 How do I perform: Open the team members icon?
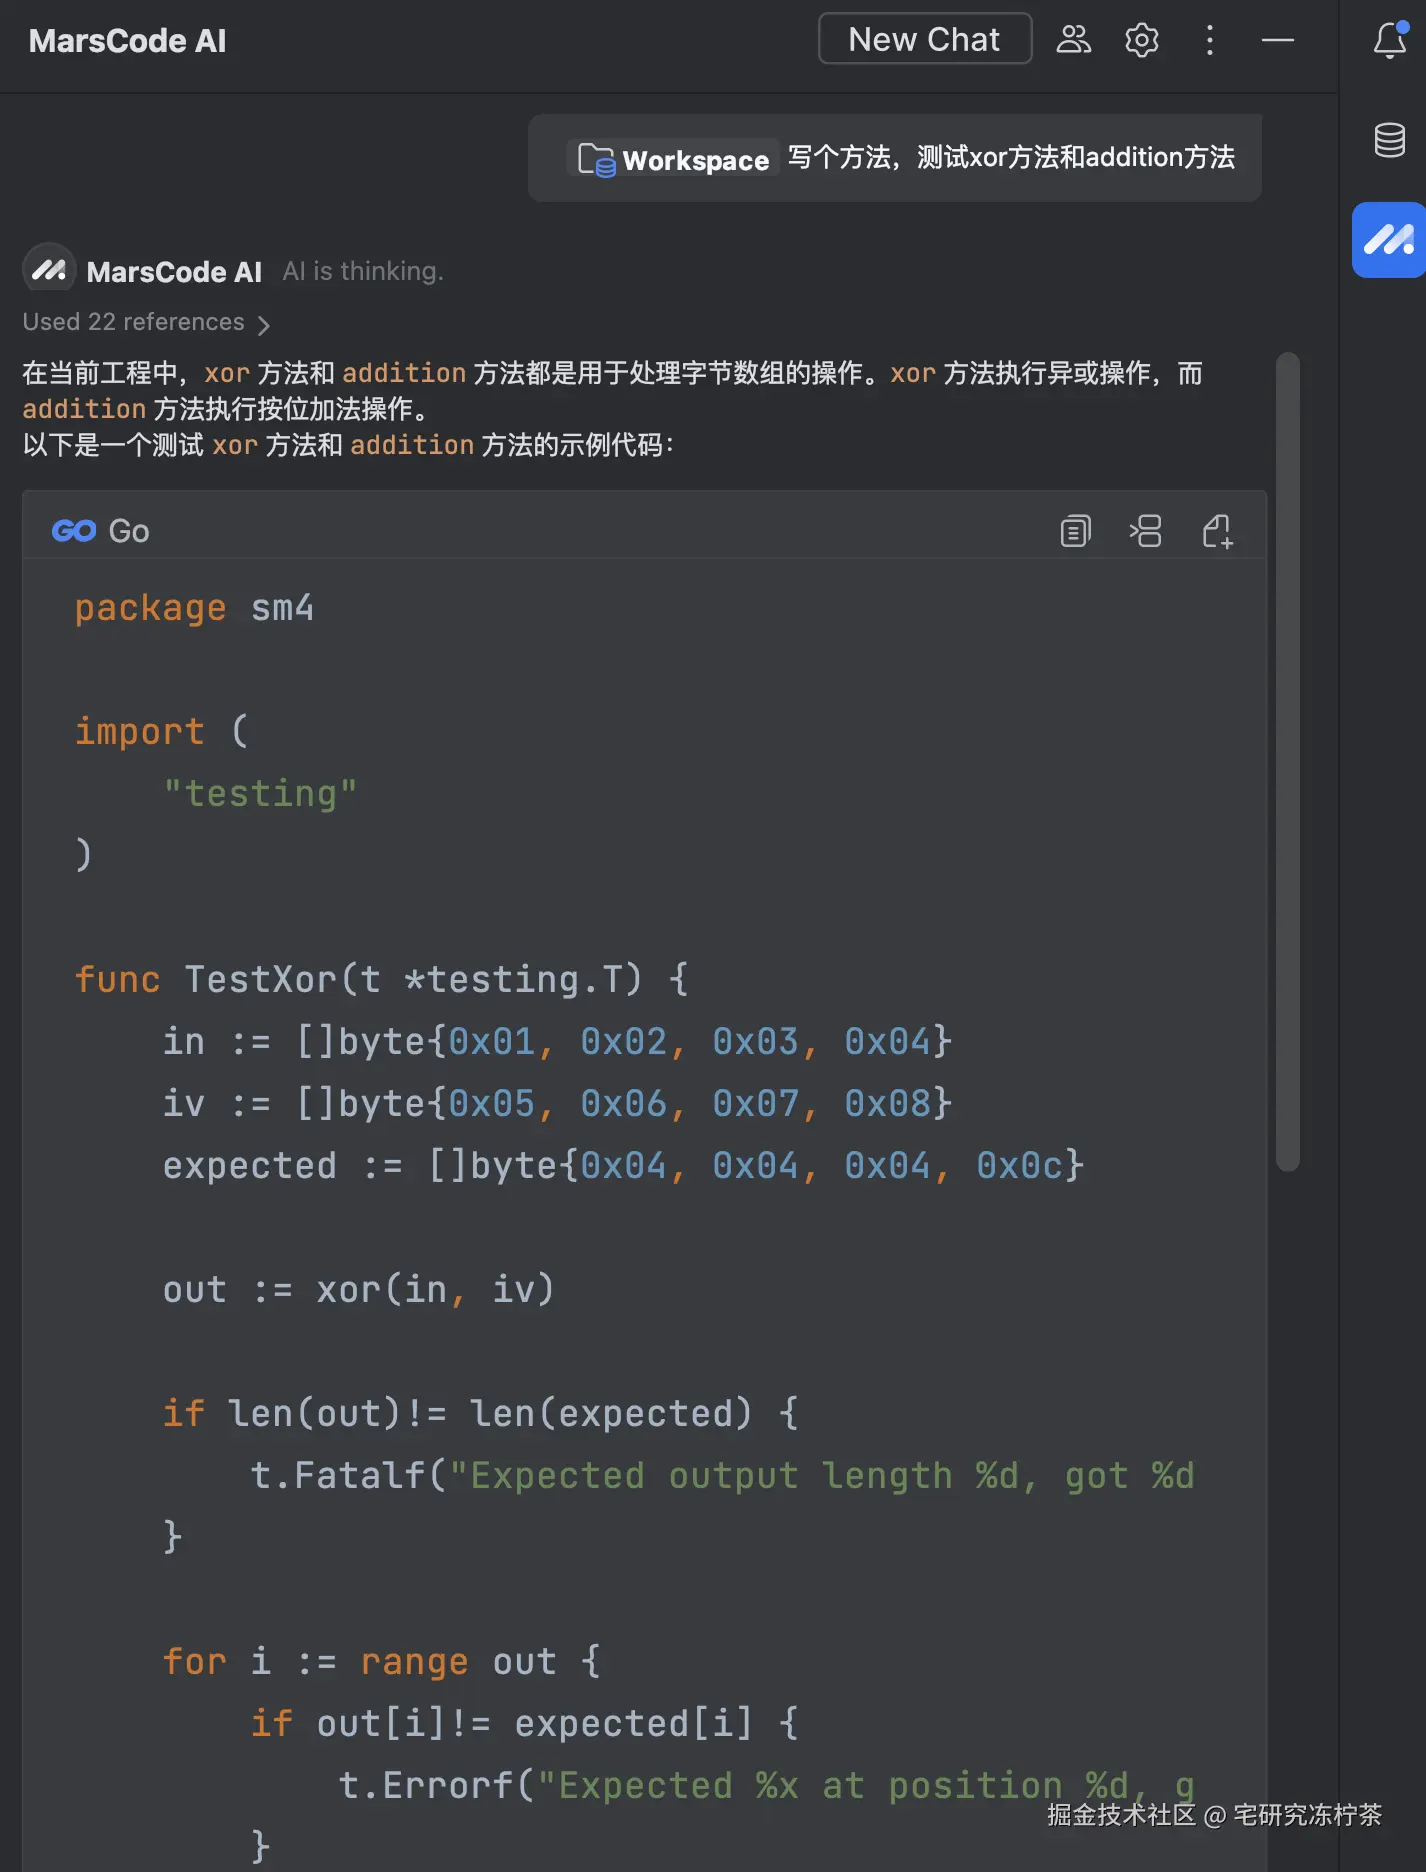(1073, 39)
